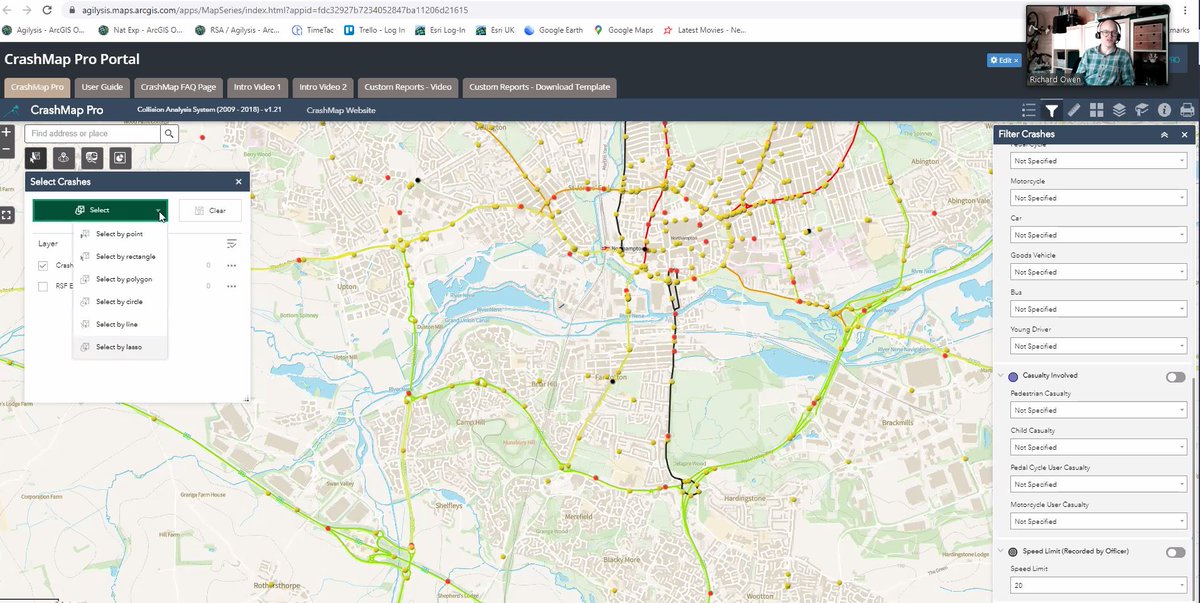This screenshot has height=603, width=1200.
Task: Click the green Select button
Action: point(99,210)
